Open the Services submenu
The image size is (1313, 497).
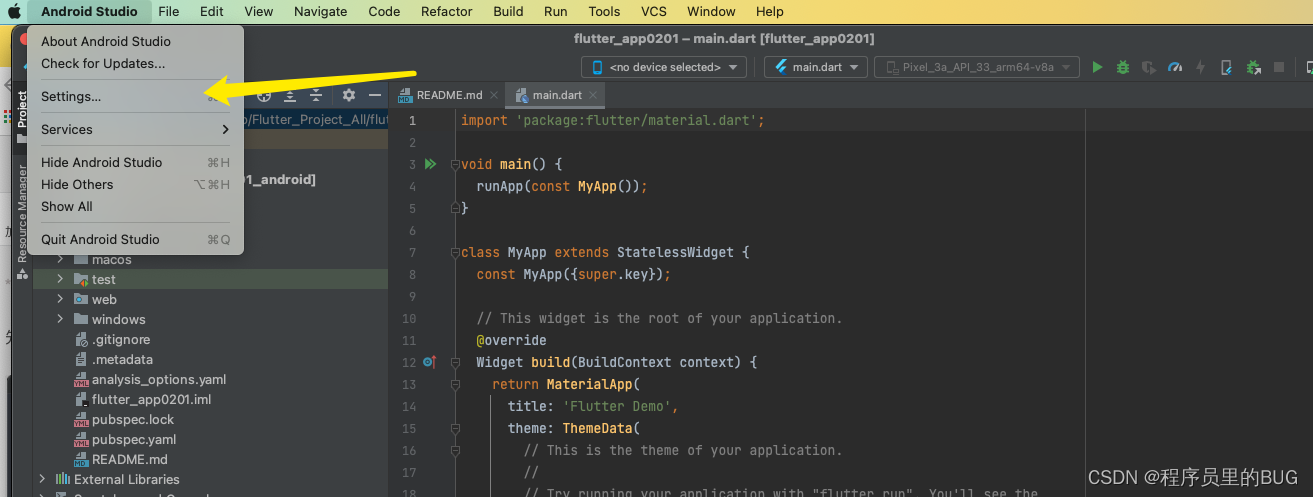point(135,129)
